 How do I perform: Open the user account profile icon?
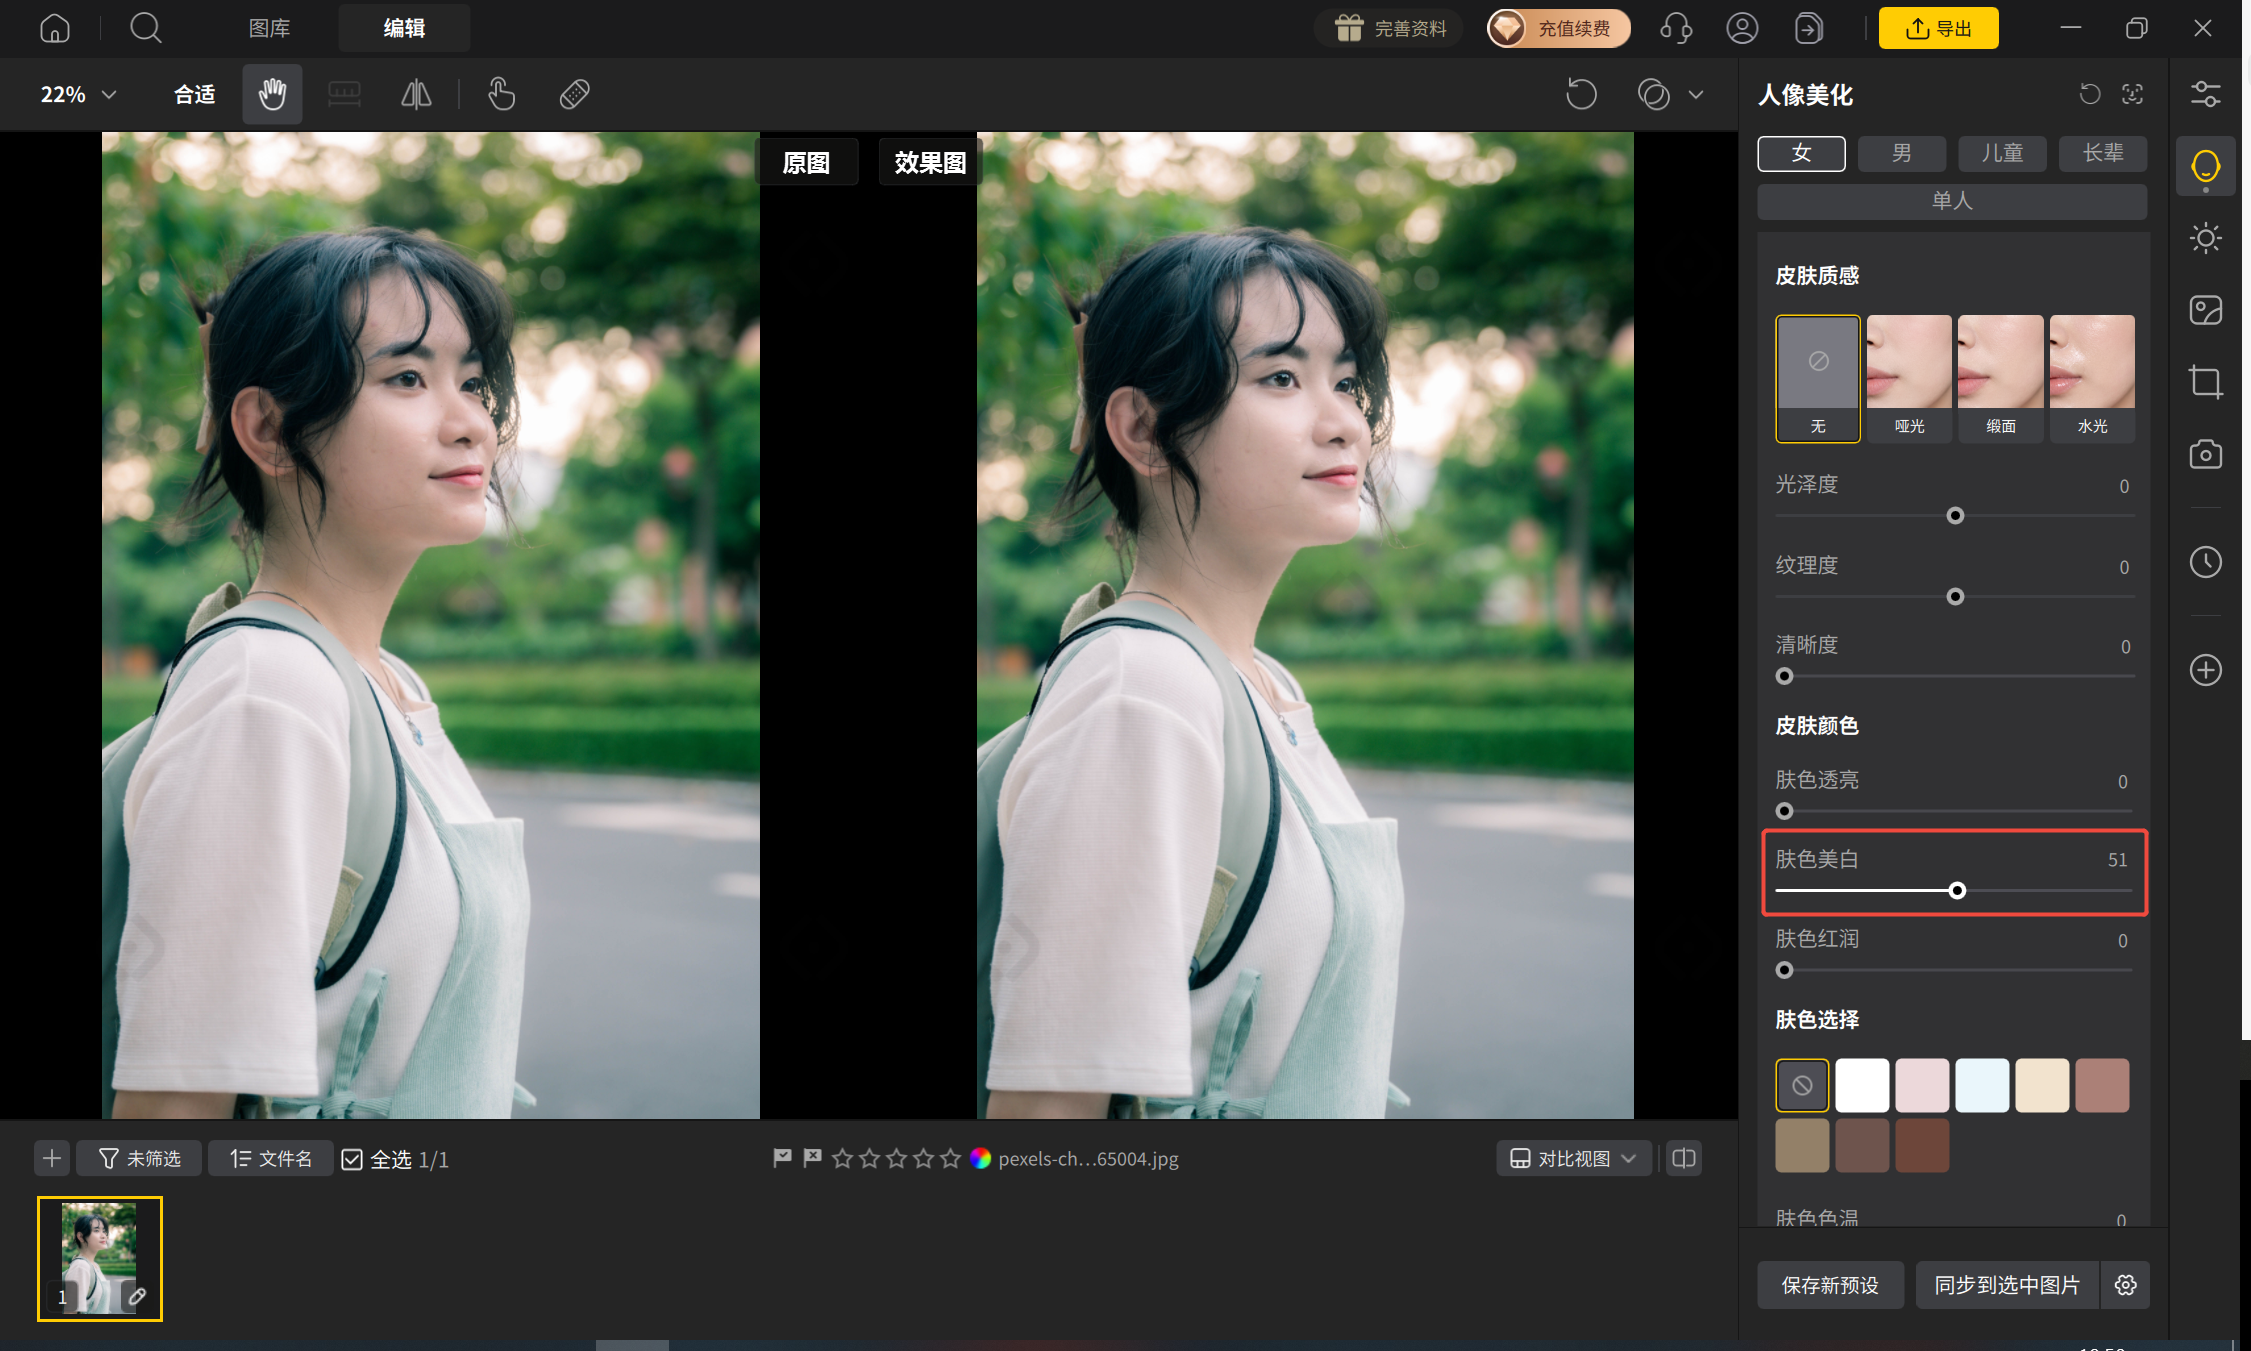click(x=1742, y=28)
